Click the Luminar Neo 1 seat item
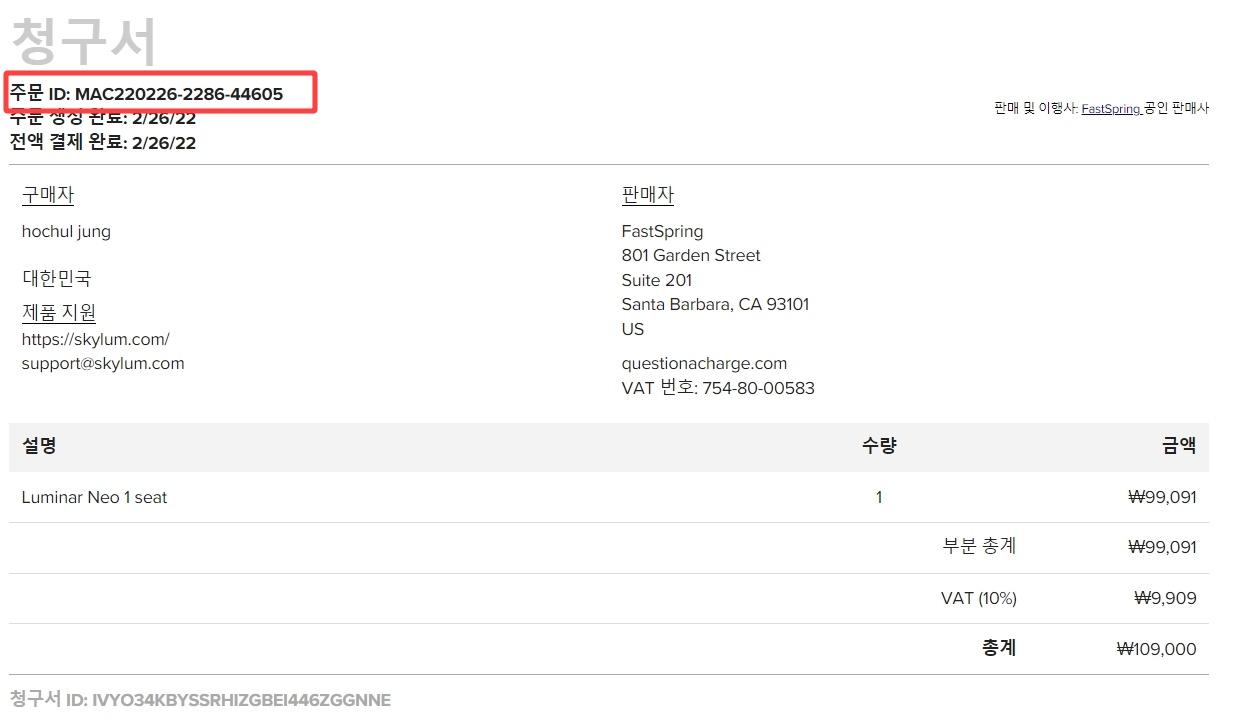Screen dimensions: 1234x727 (94, 498)
